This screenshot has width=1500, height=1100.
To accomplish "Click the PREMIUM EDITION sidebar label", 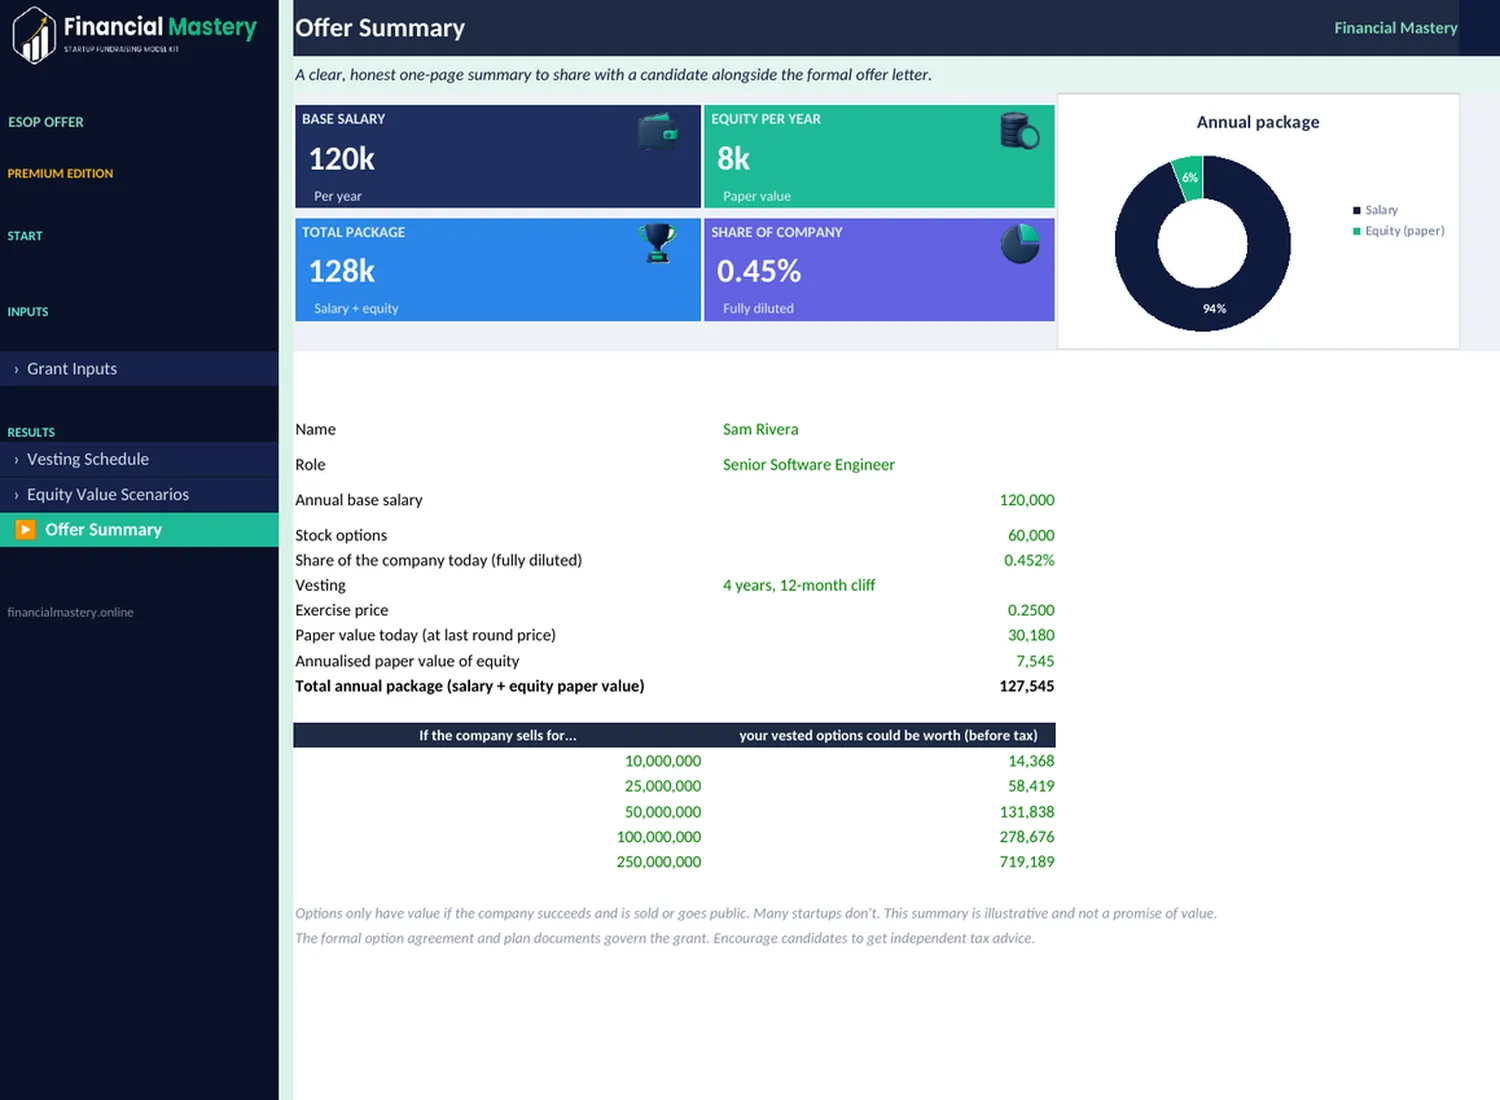I will tap(60, 174).
